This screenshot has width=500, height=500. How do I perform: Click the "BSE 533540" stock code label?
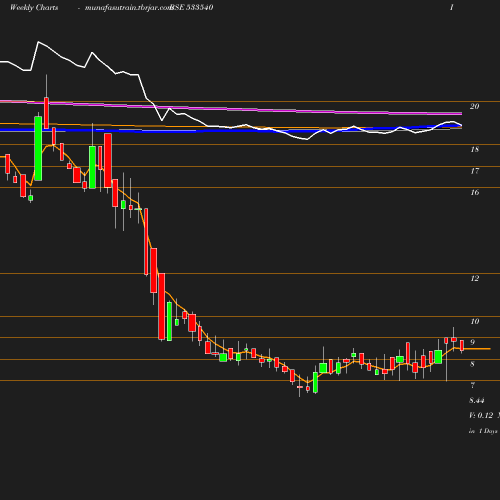[192, 8]
